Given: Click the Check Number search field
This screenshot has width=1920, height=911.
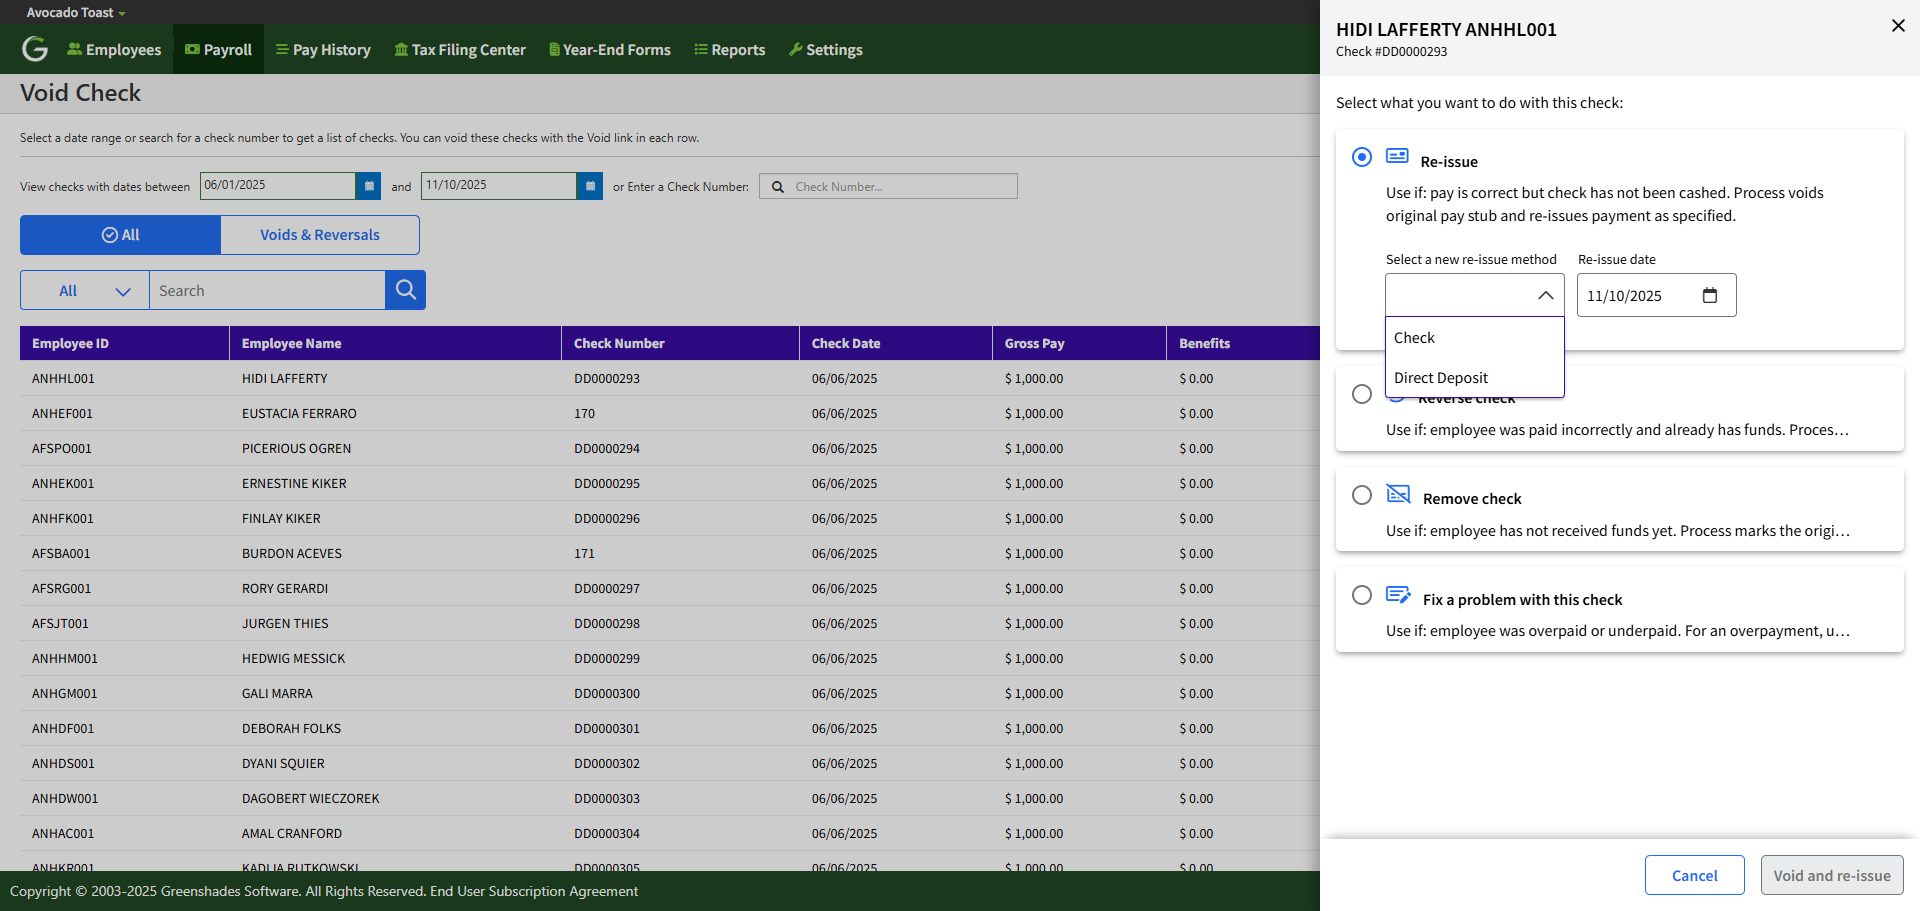Looking at the screenshot, I should point(900,187).
